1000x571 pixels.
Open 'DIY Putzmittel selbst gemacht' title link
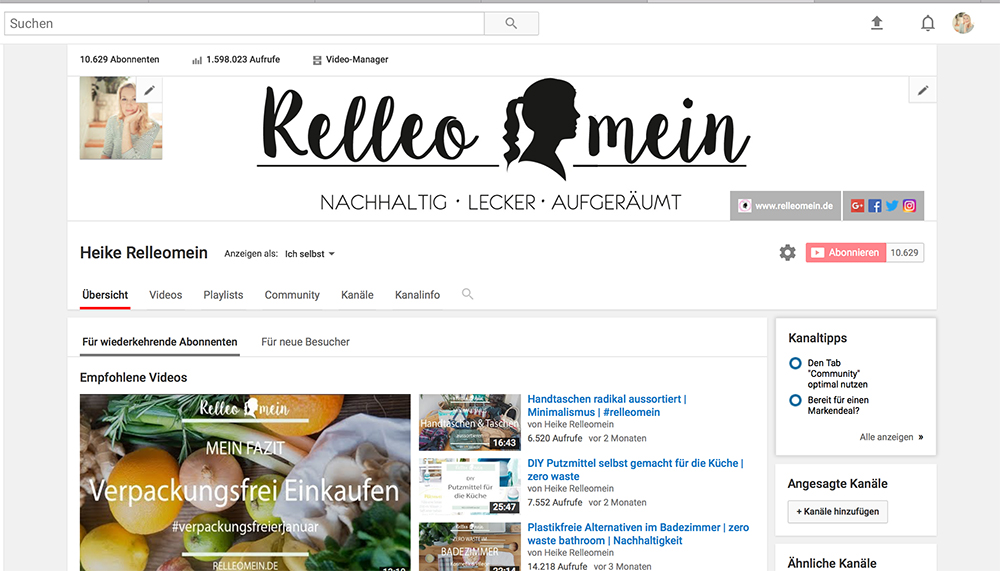click(635, 470)
